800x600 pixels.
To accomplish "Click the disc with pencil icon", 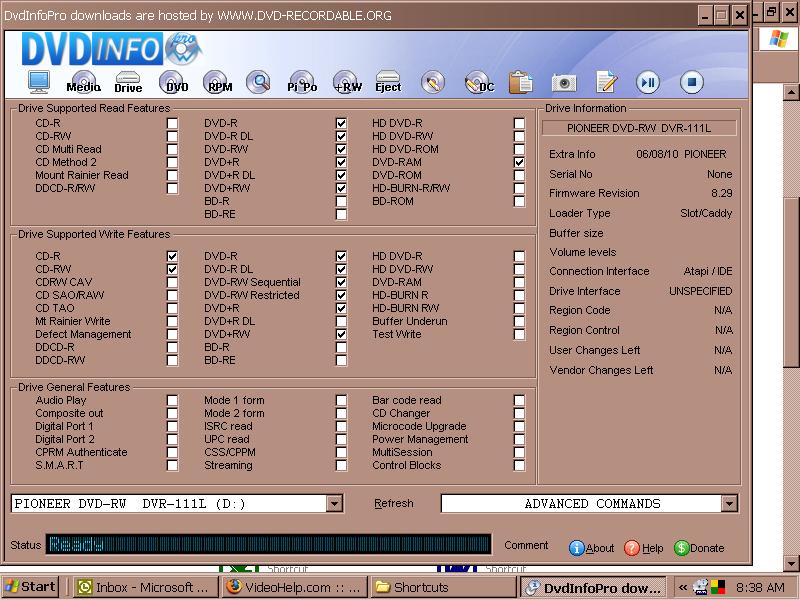I will [x=433, y=82].
